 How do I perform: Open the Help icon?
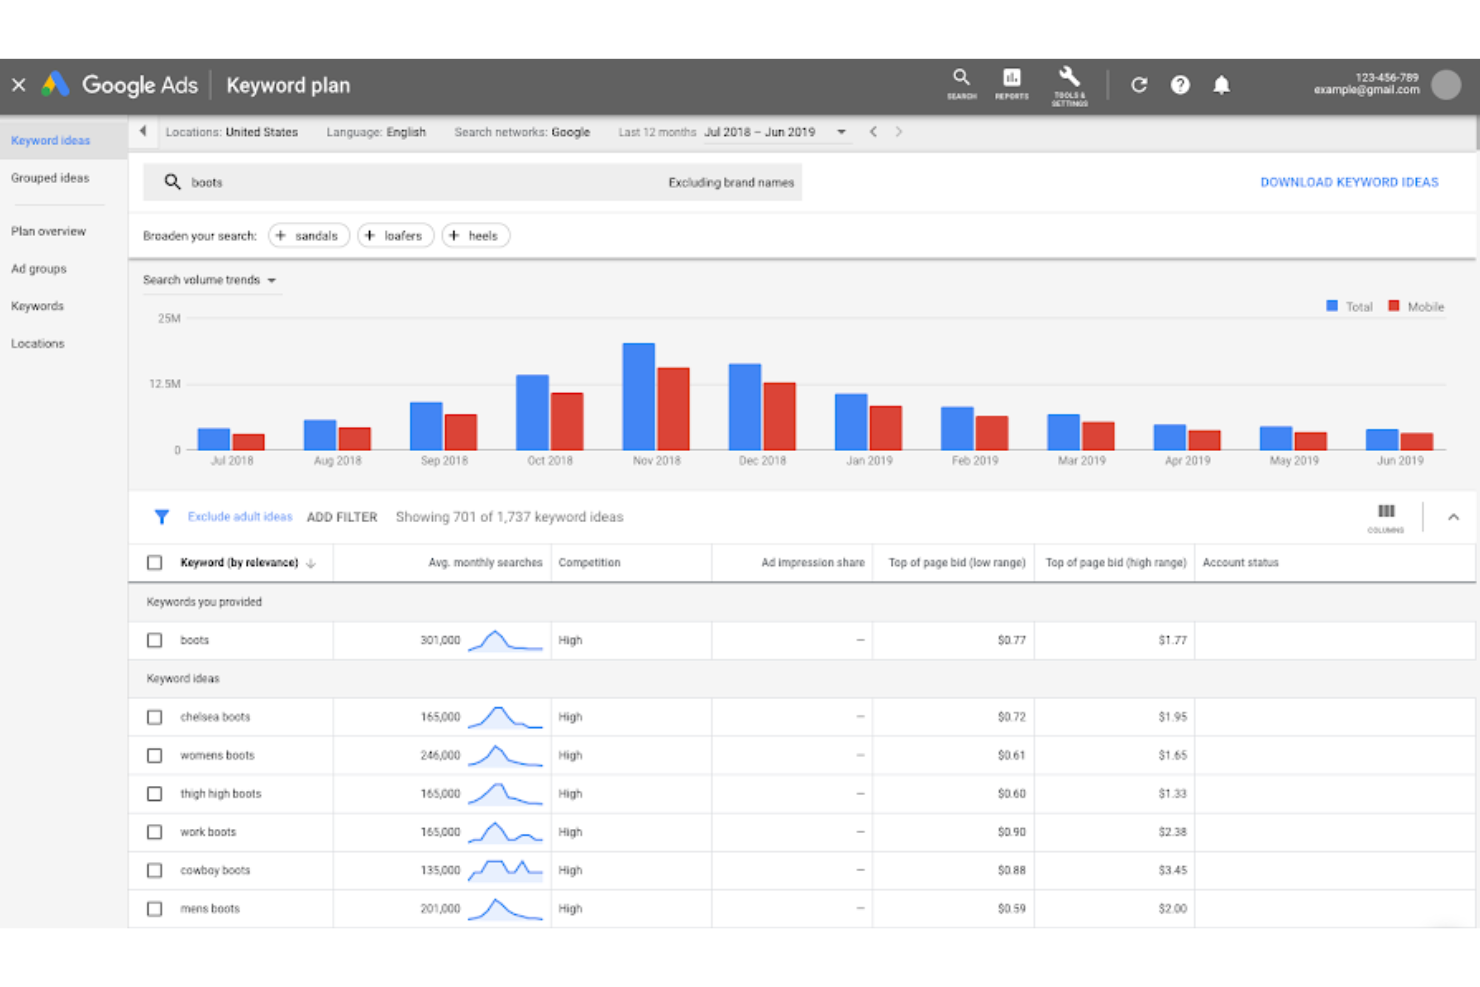[1180, 84]
